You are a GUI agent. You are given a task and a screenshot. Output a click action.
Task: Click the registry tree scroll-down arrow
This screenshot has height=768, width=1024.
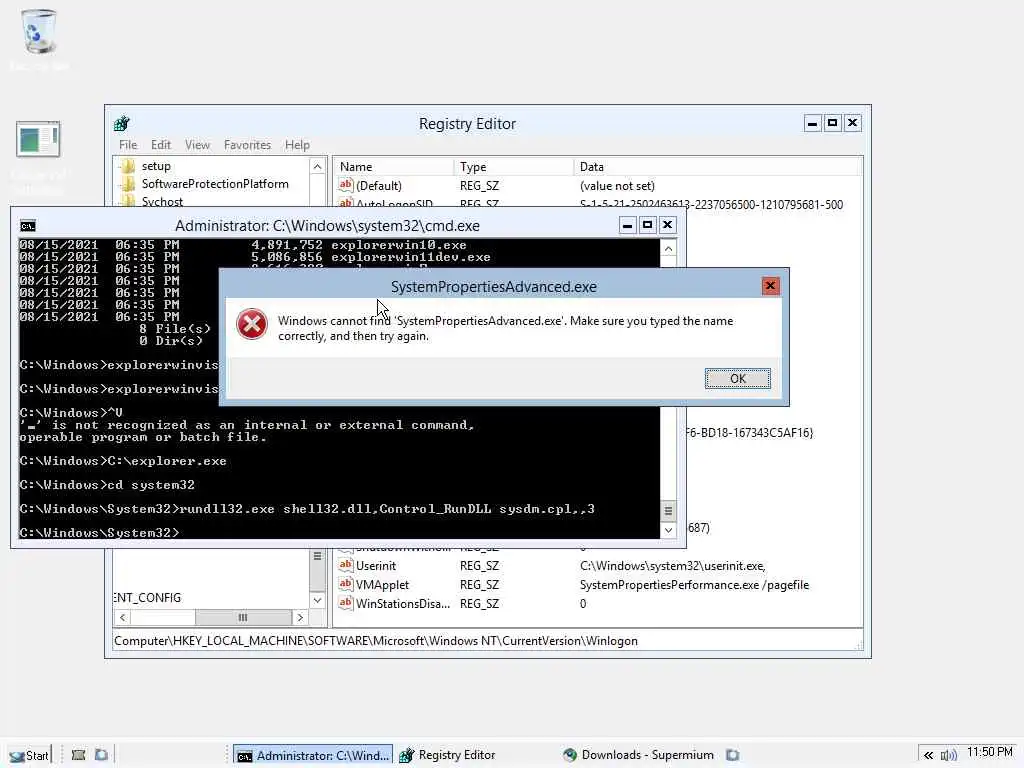click(317, 600)
